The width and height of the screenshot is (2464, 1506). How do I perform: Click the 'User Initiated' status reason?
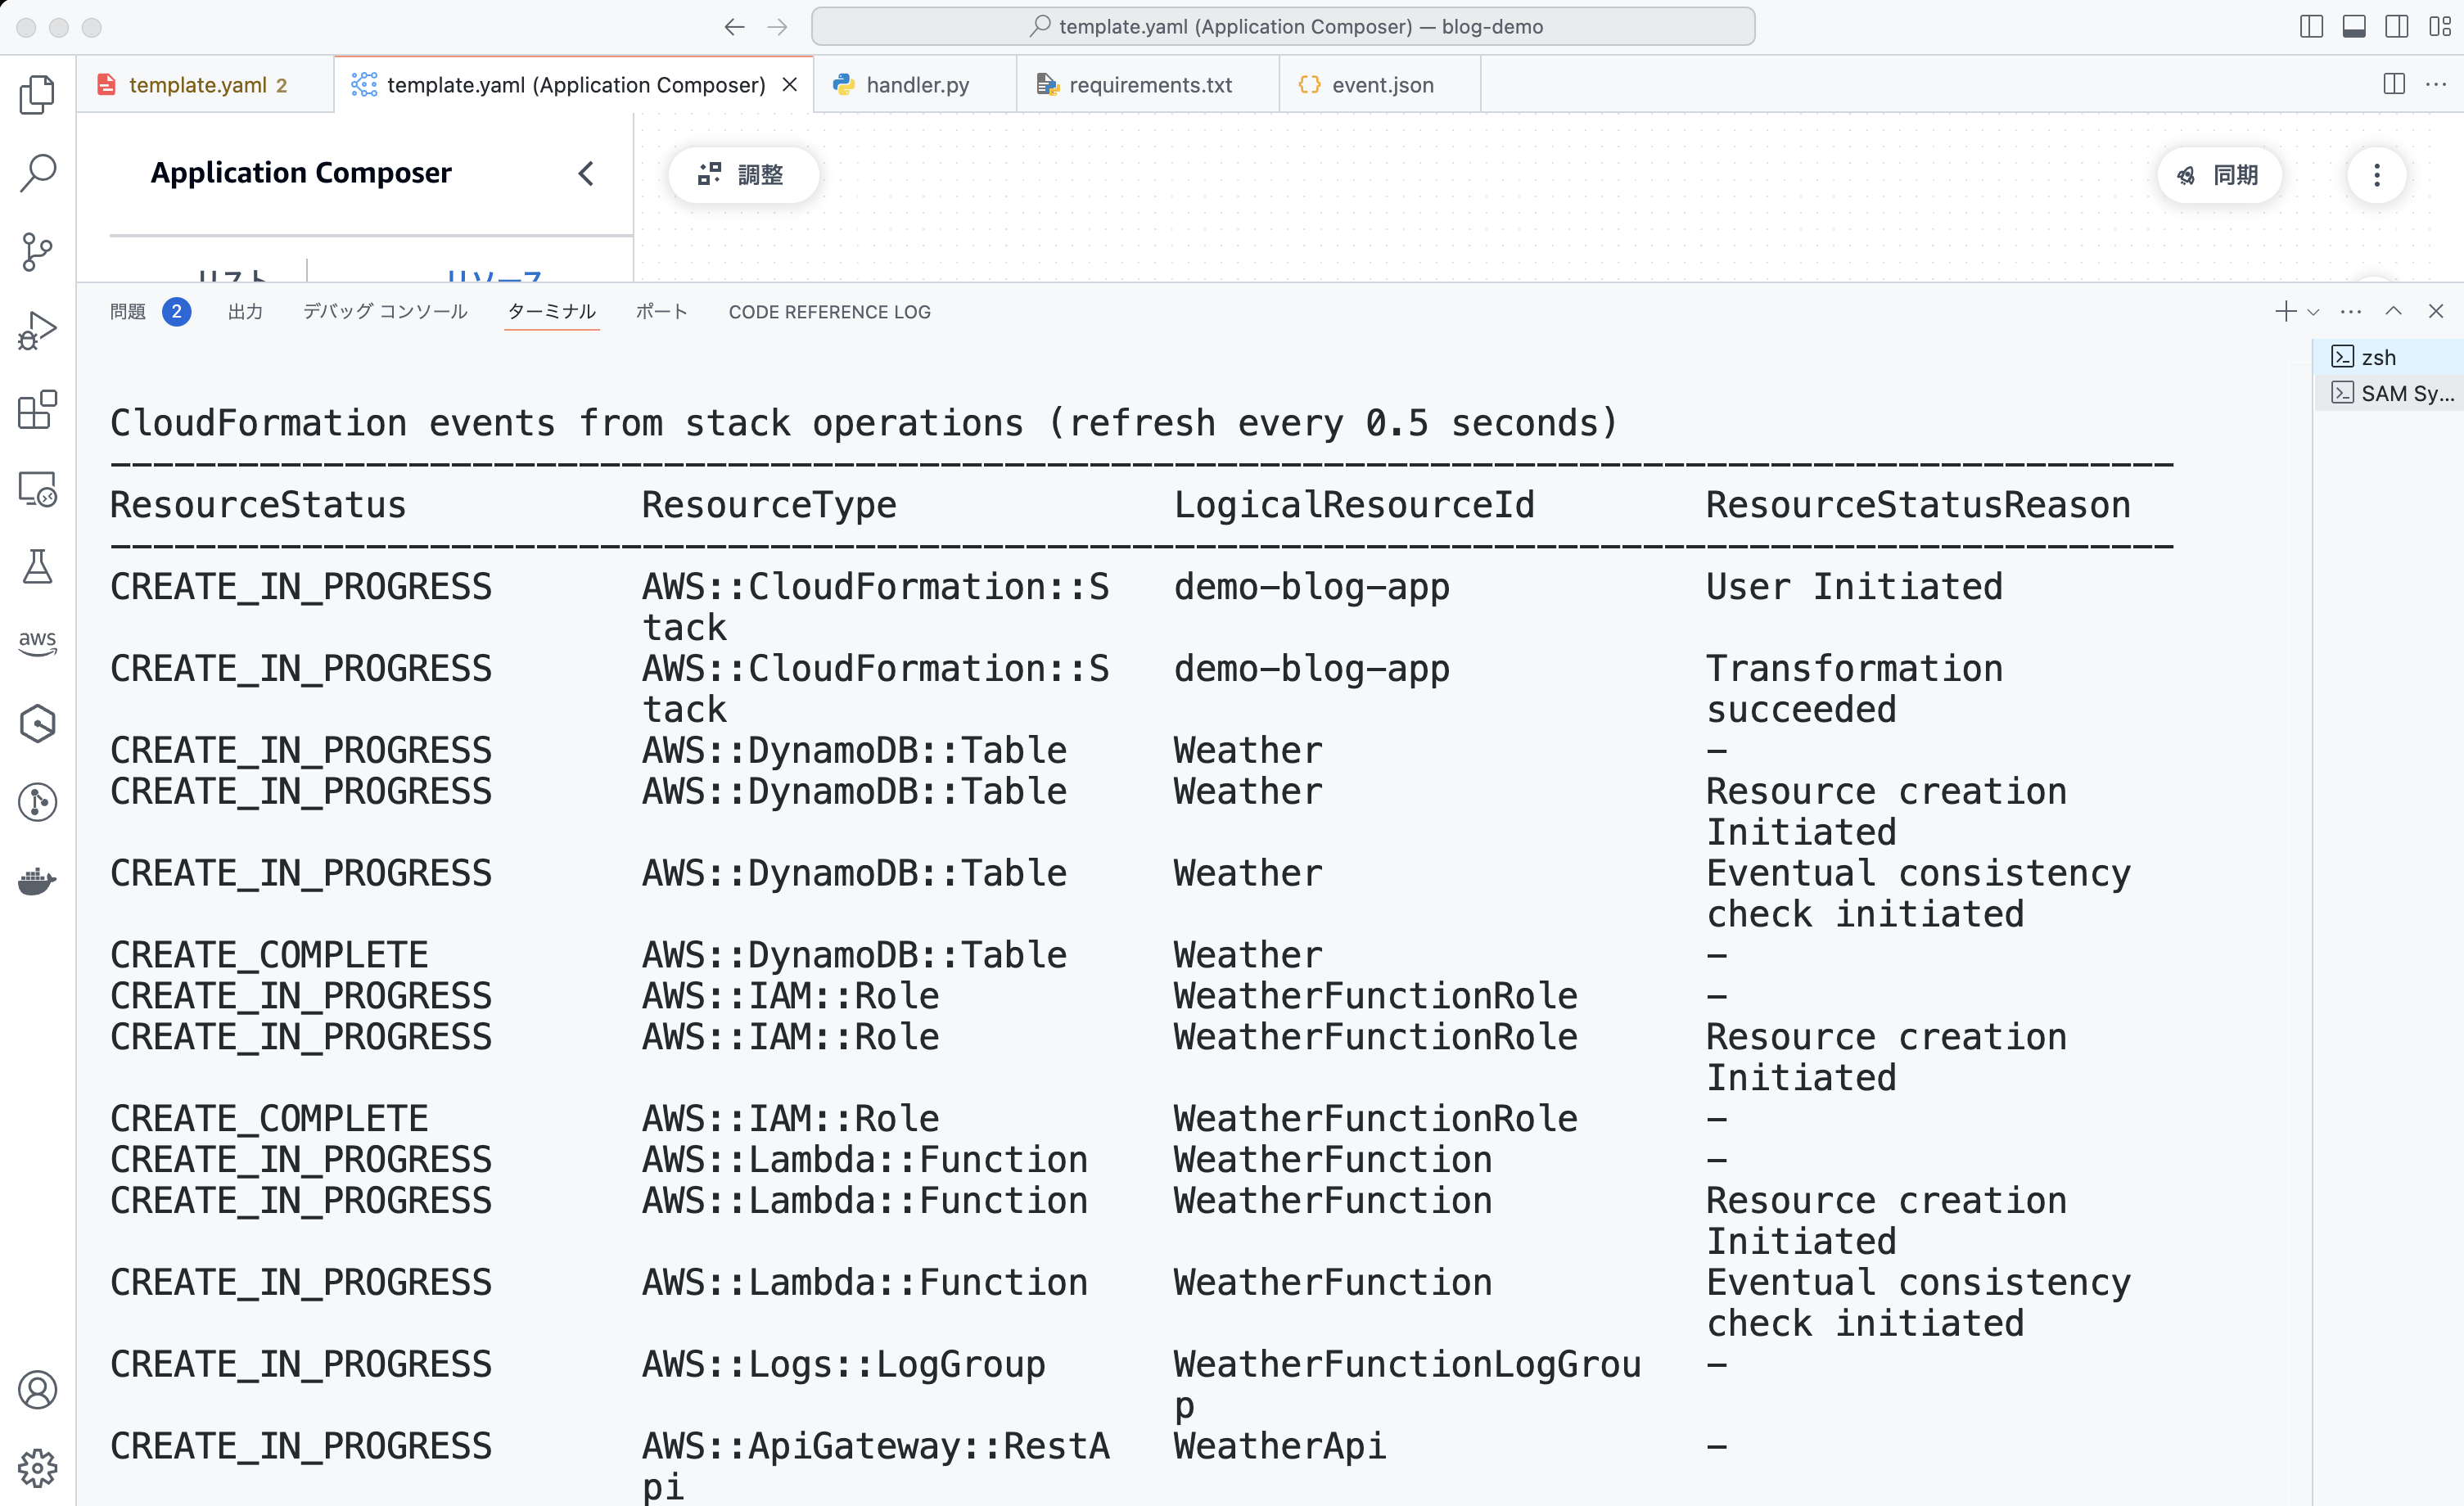click(1854, 587)
